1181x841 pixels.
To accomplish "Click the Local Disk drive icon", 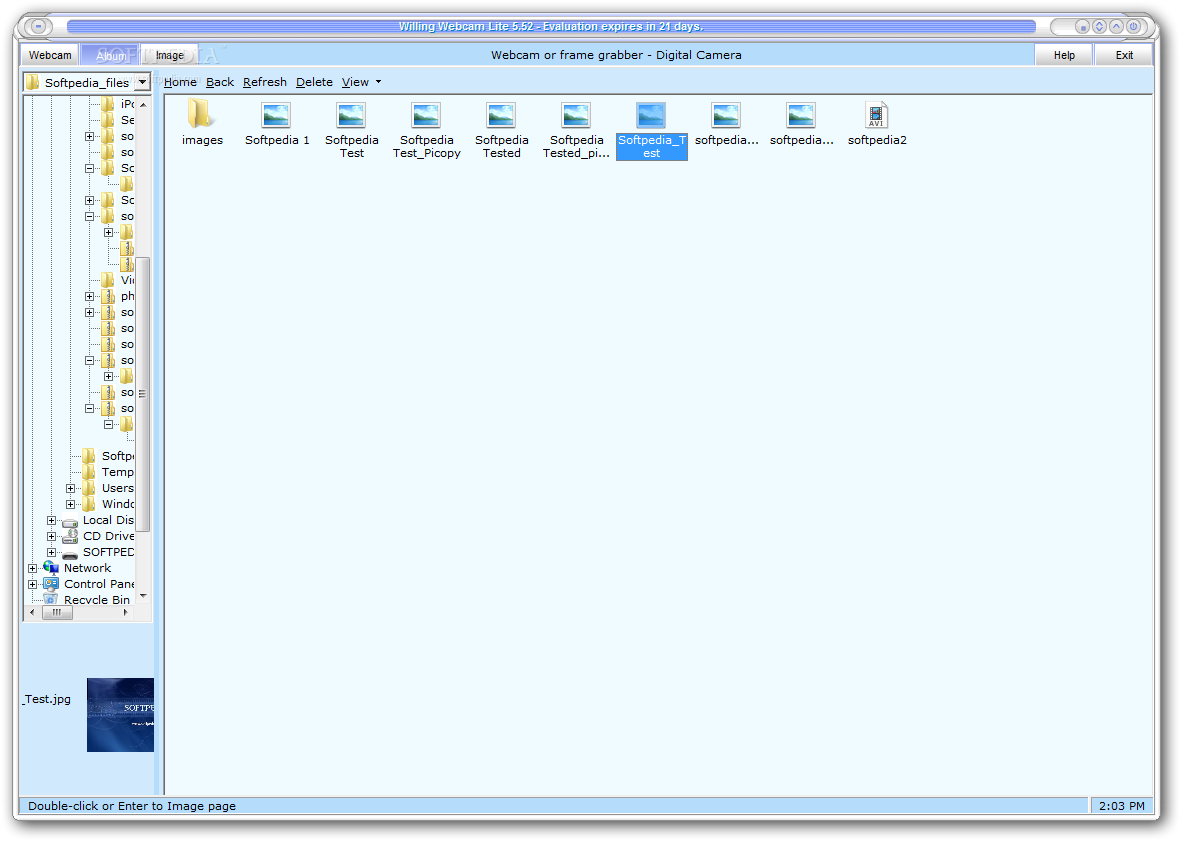I will coord(70,521).
